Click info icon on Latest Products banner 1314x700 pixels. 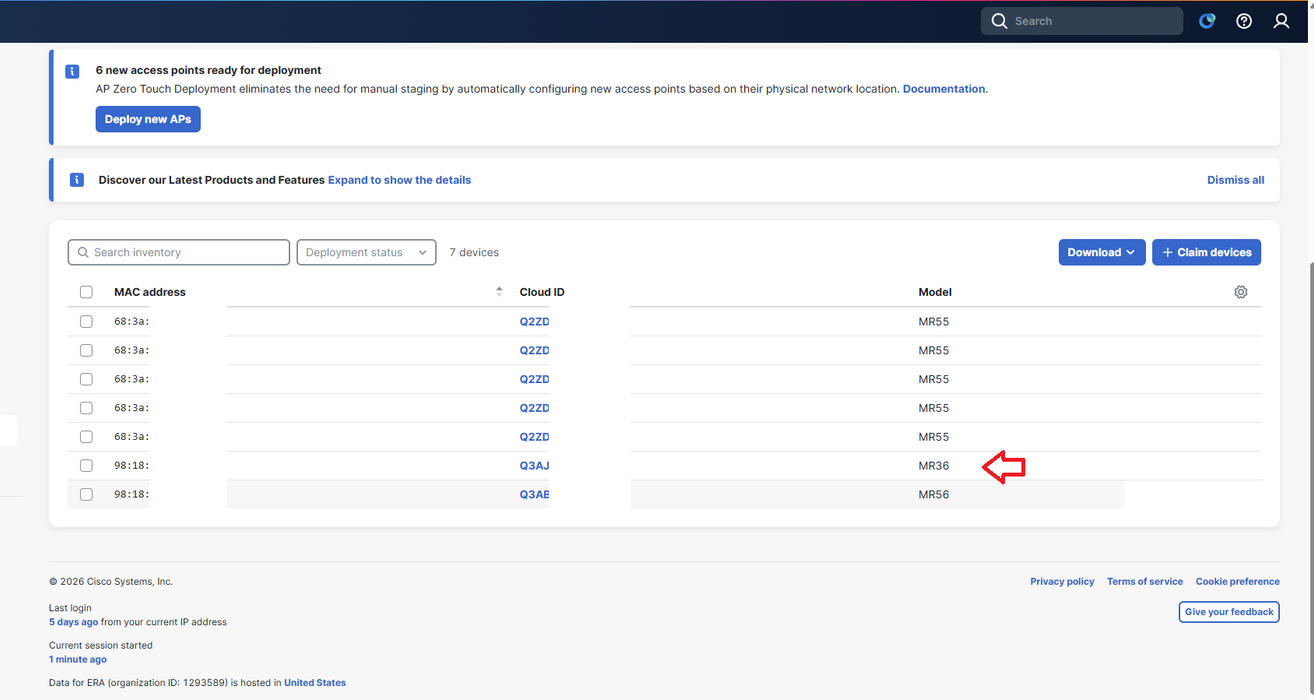[x=77, y=180]
